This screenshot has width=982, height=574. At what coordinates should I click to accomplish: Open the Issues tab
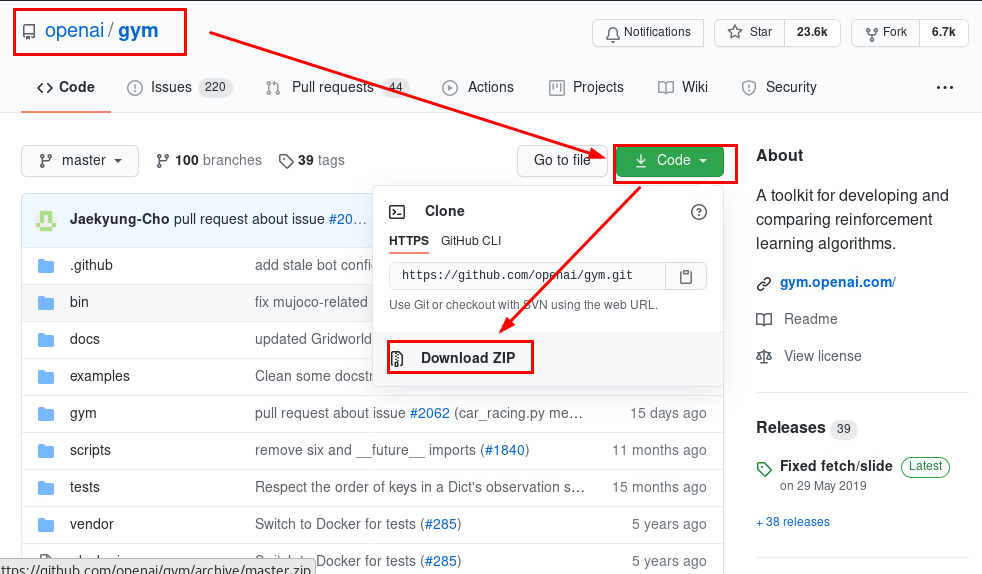(x=179, y=88)
